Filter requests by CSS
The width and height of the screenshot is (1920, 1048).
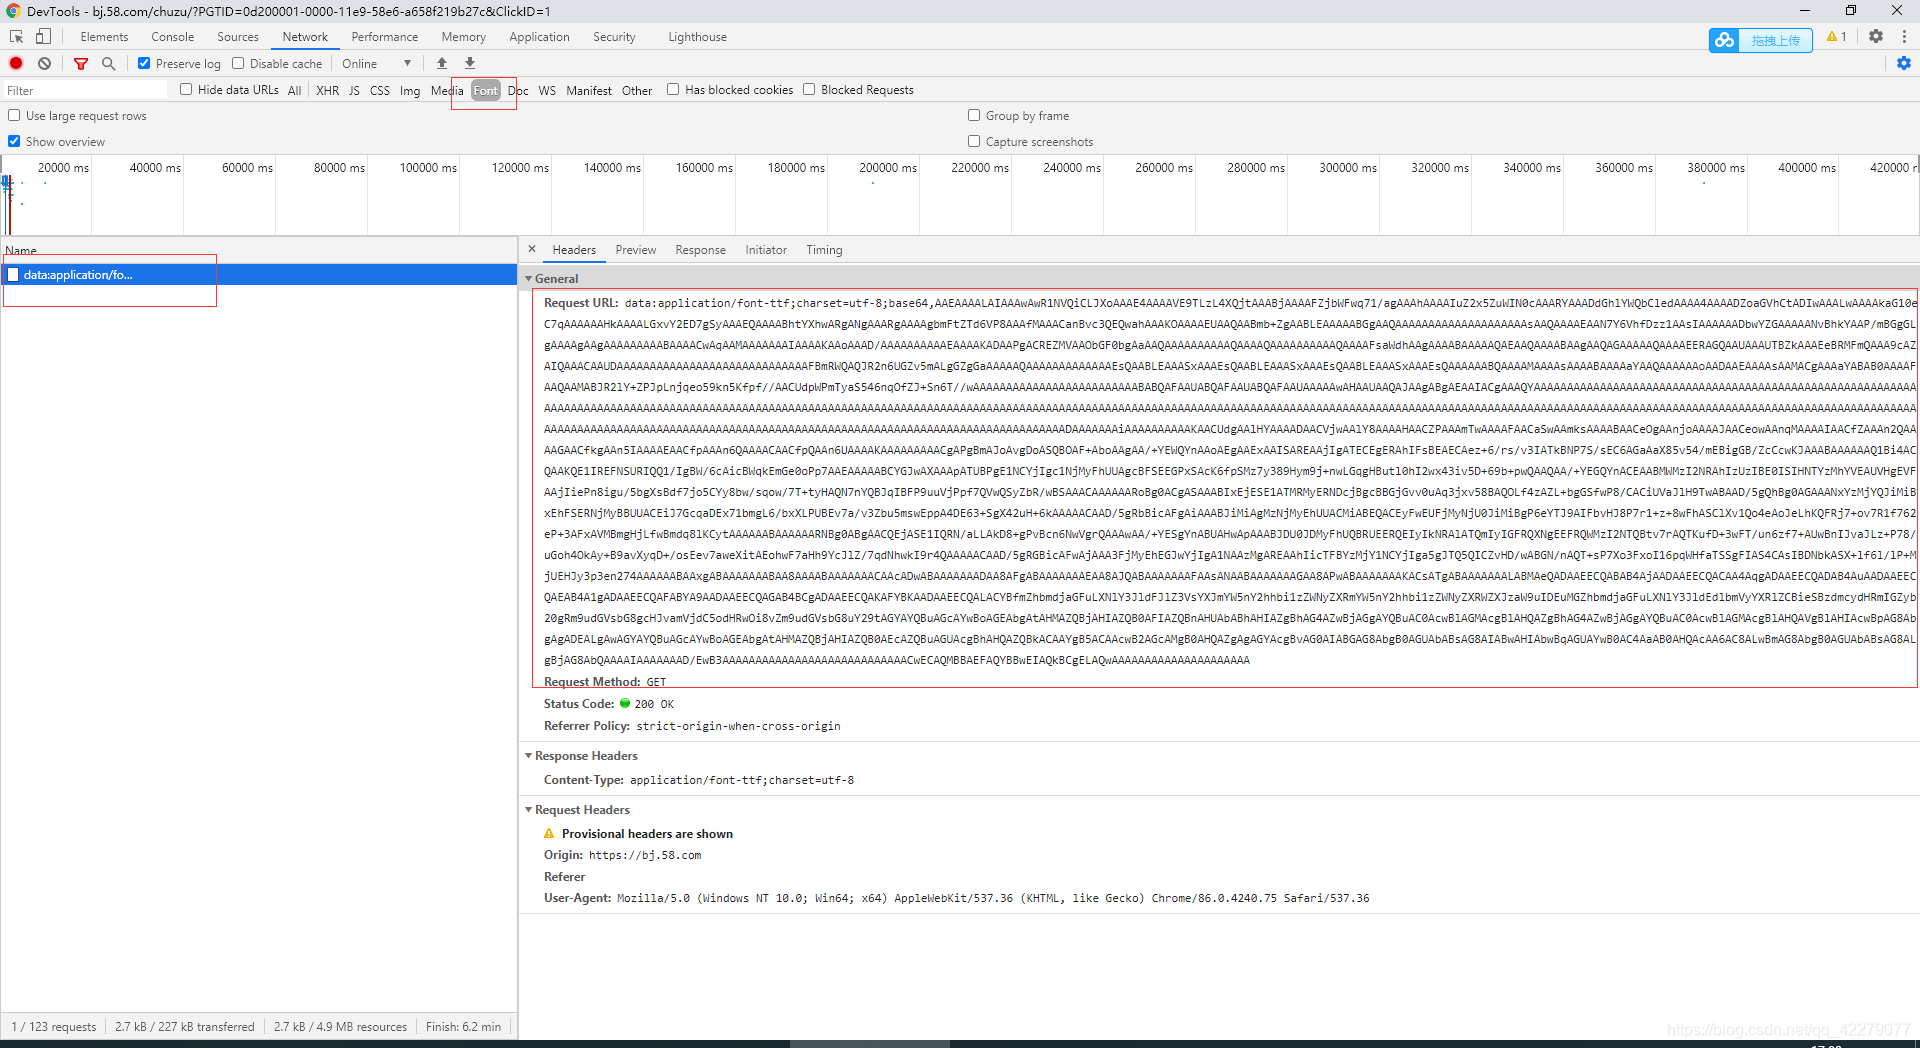click(380, 90)
